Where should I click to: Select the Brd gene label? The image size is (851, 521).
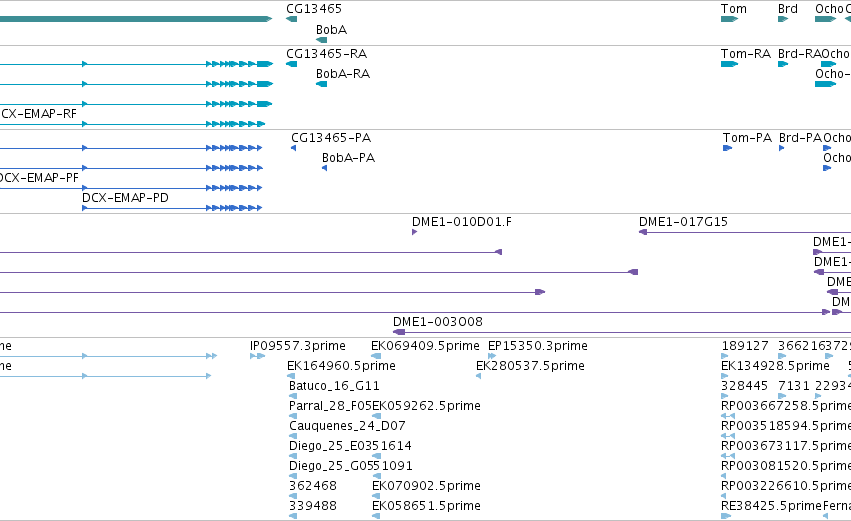[x=788, y=9]
